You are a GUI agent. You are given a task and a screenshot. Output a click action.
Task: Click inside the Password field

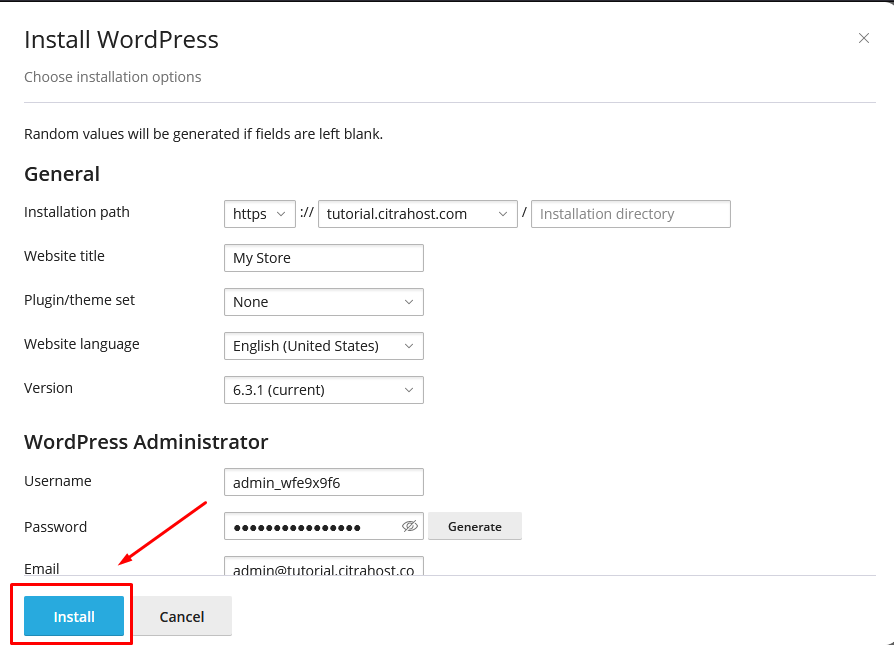(314, 526)
